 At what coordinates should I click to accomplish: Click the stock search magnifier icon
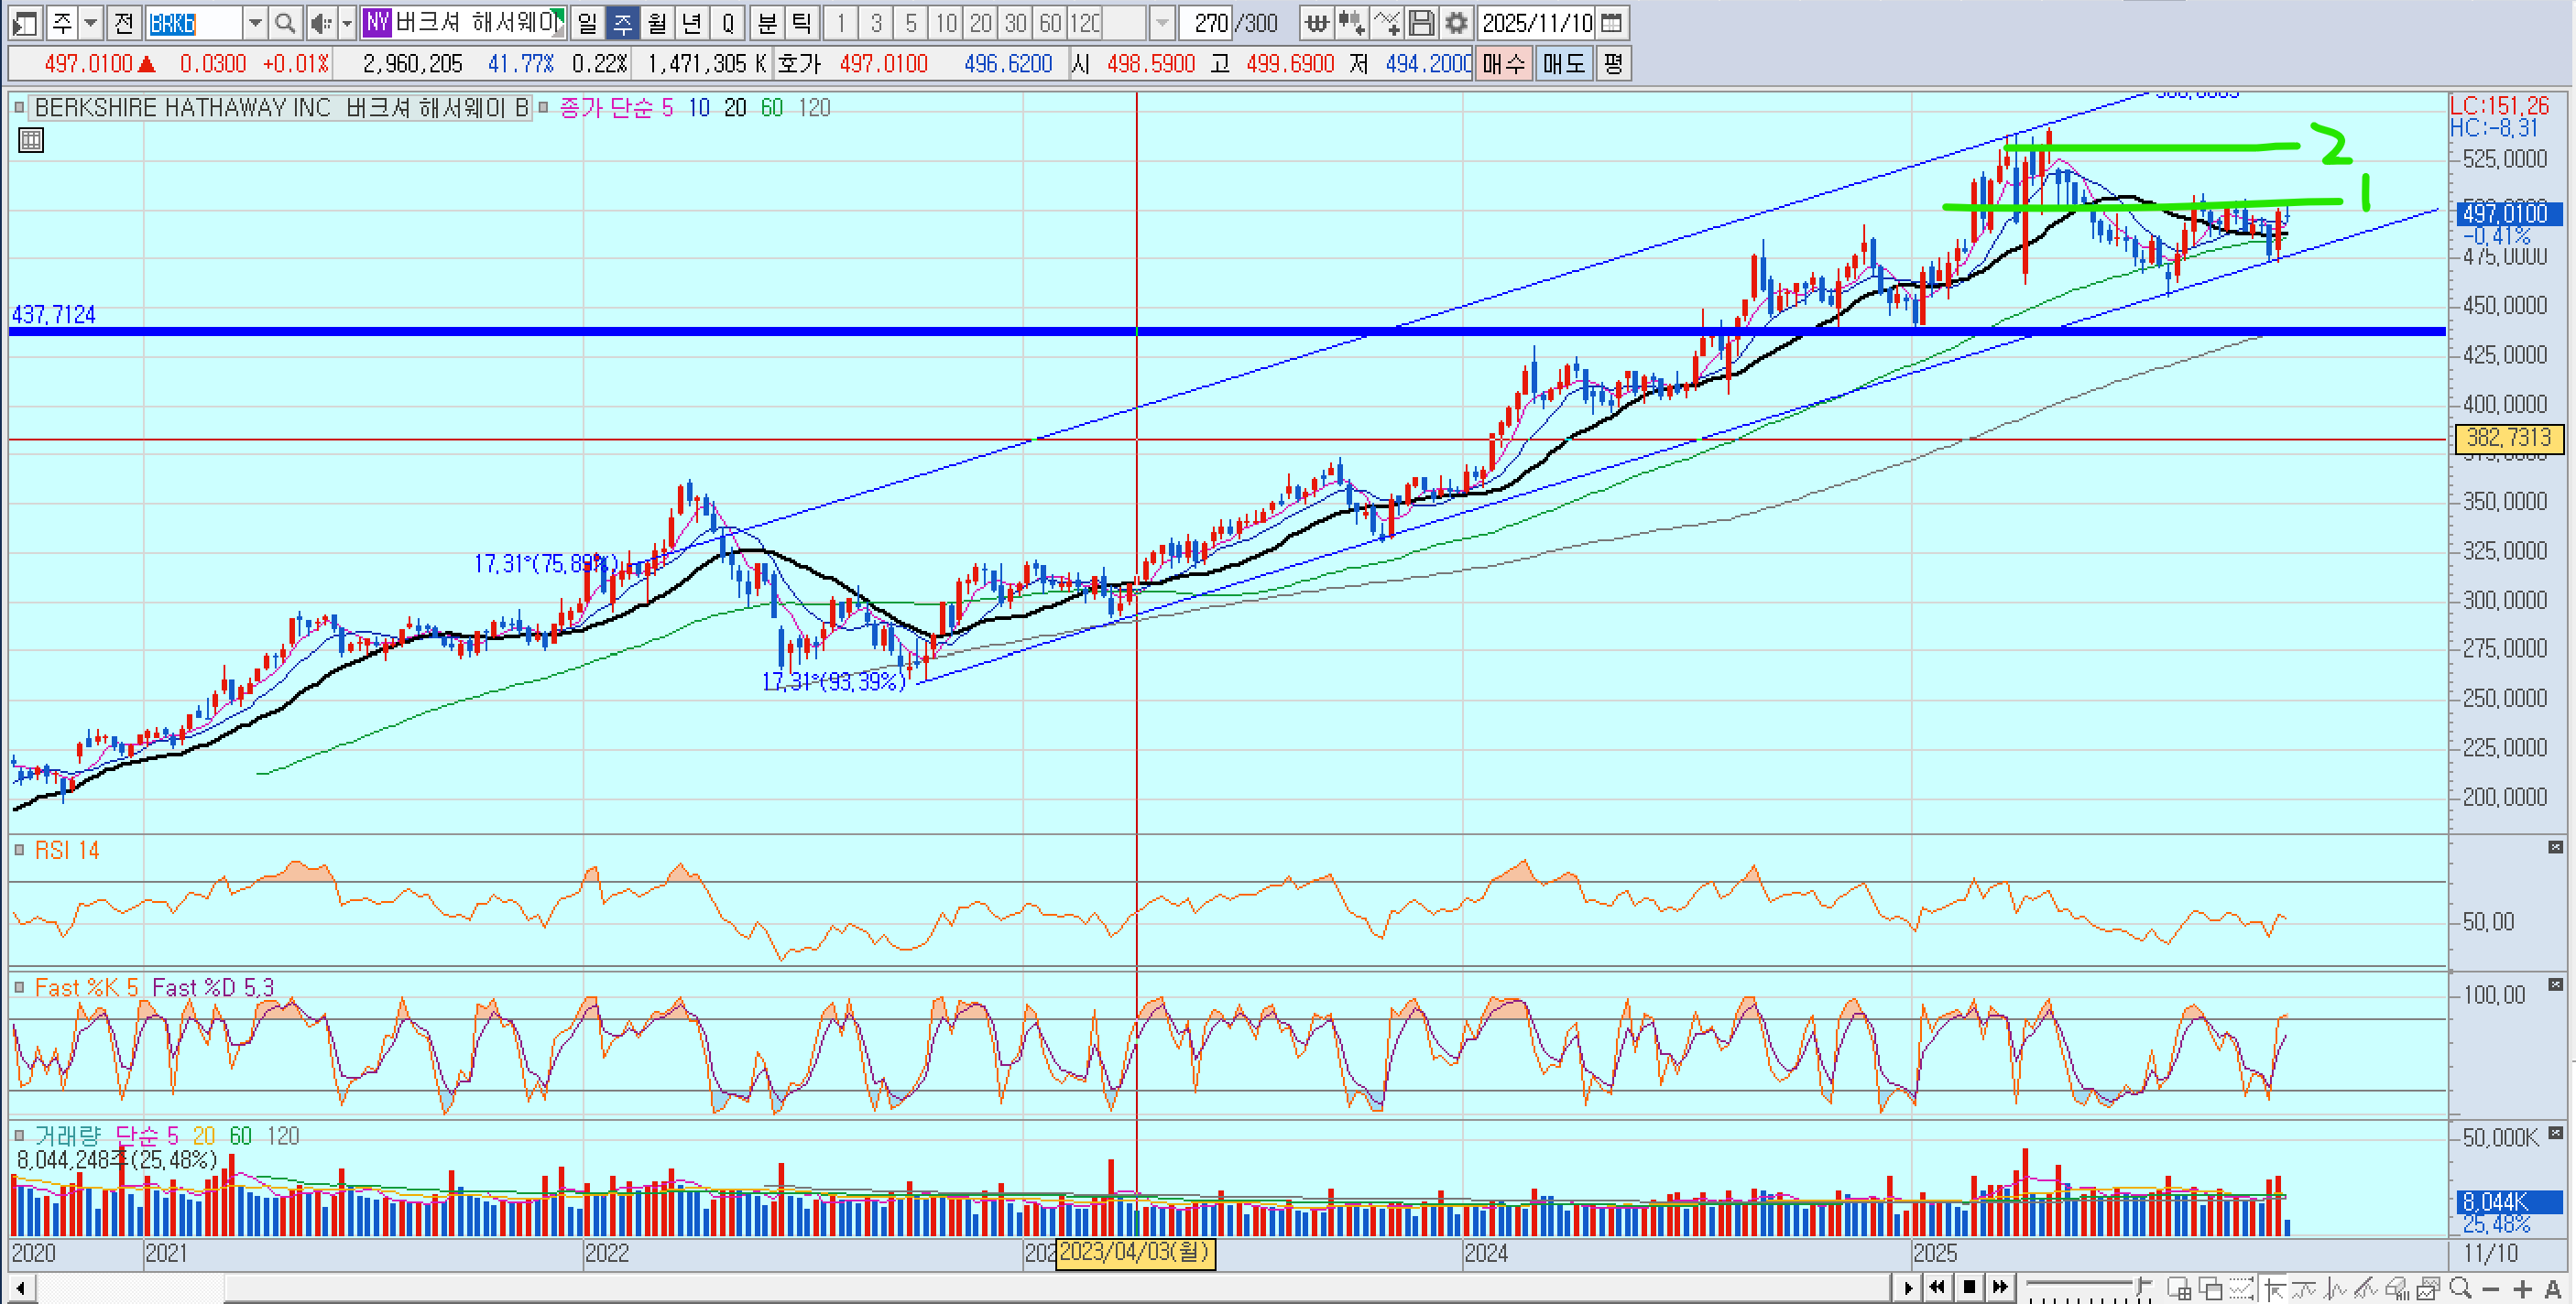[x=284, y=22]
